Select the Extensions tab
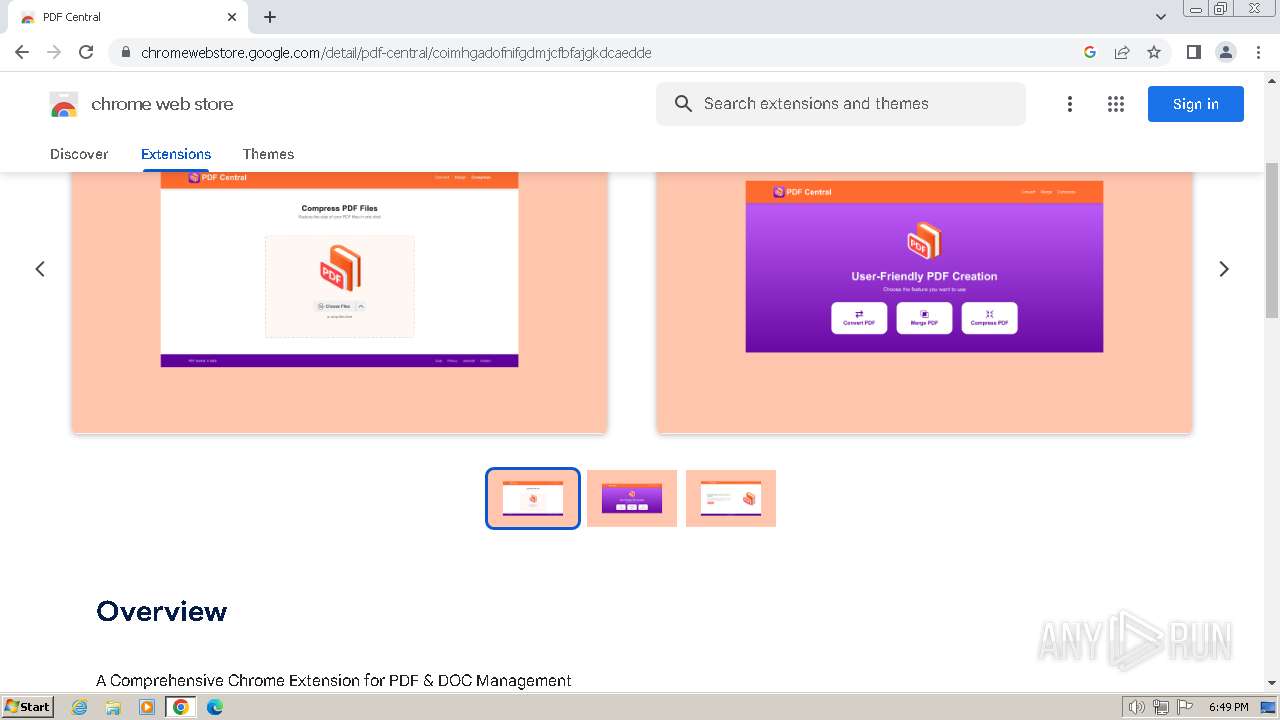The height and width of the screenshot is (720, 1280). tap(176, 154)
